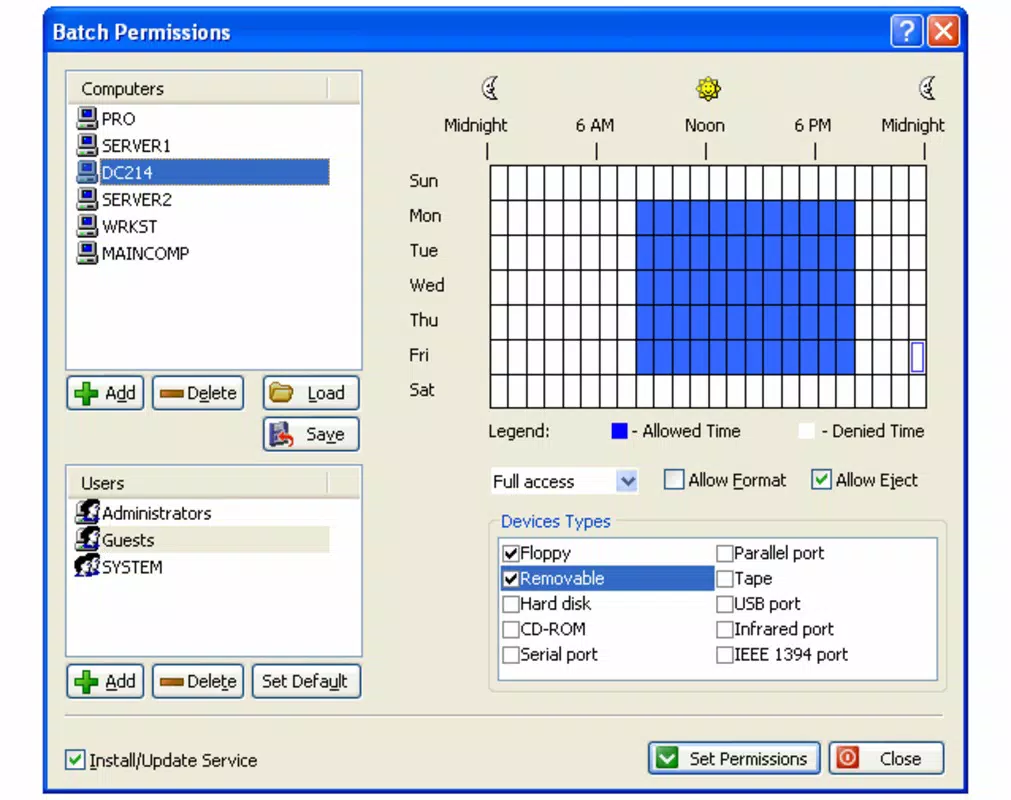Image resolution: width=1011 pixels, height=800 pixels.
Task: Click the SERVER2 computer icon
Action: tap(87, 199)
